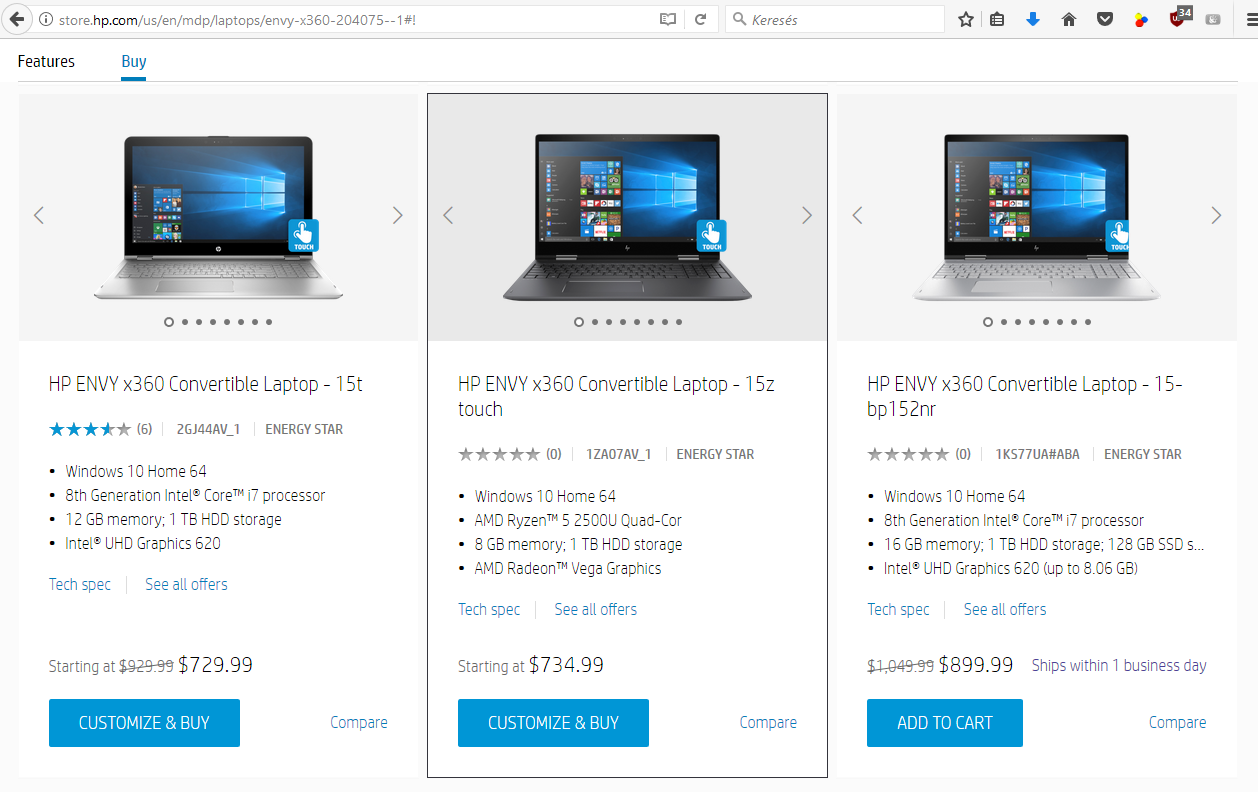Compare the 15-bp152nr laptop
Image resolution: width=1258 pixels, height=792 pixels.
(1177, 722)
